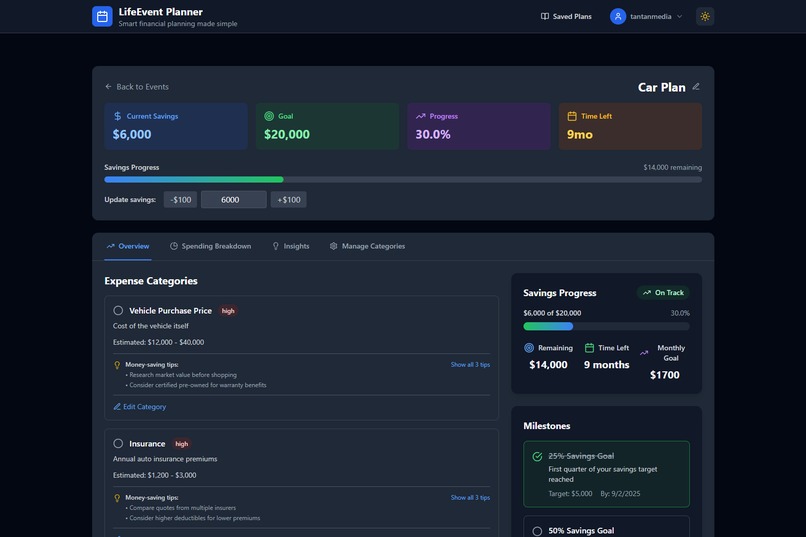
Task: Decrease savings with the -$100 button
Action: click(180, 199)
